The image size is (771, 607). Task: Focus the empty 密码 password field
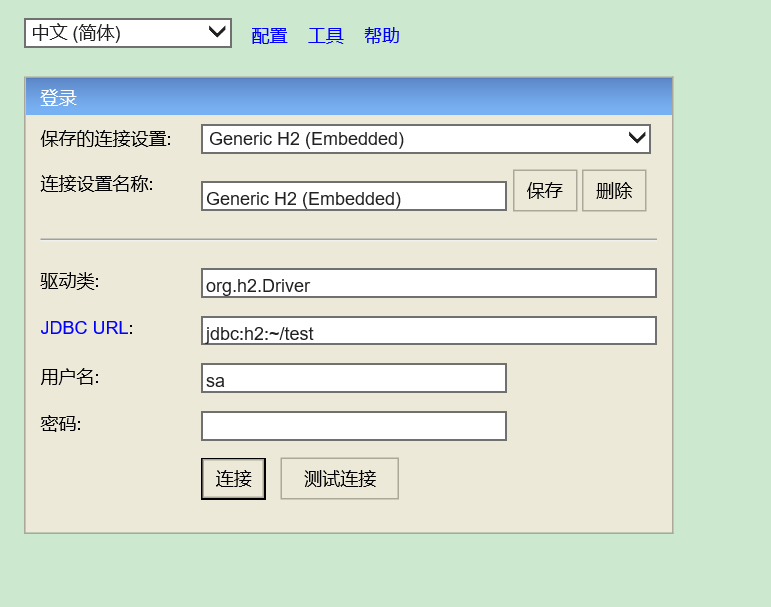click(x=354, y=426)
